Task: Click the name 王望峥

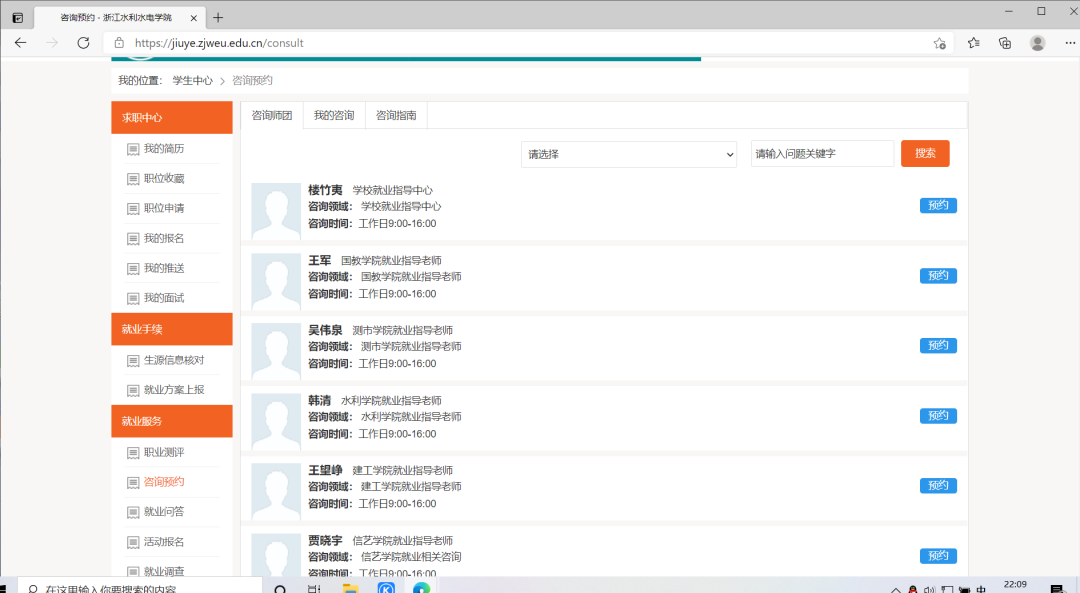Action: (325, 470)
